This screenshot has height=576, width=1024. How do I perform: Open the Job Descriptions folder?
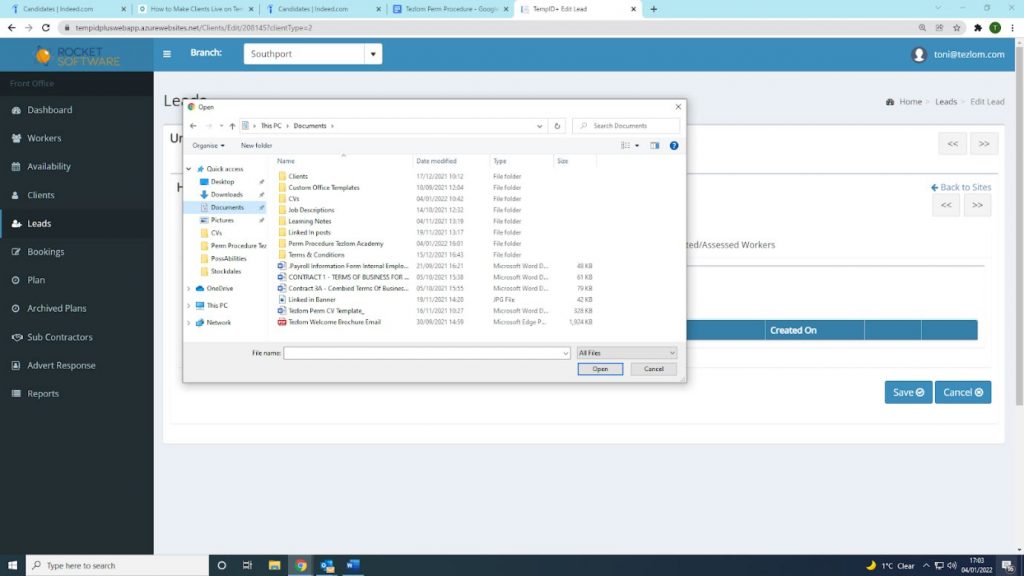point(311,210)
